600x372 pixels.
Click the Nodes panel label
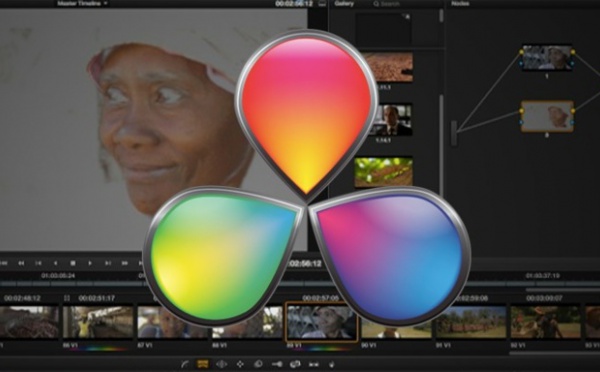[460, 3]
